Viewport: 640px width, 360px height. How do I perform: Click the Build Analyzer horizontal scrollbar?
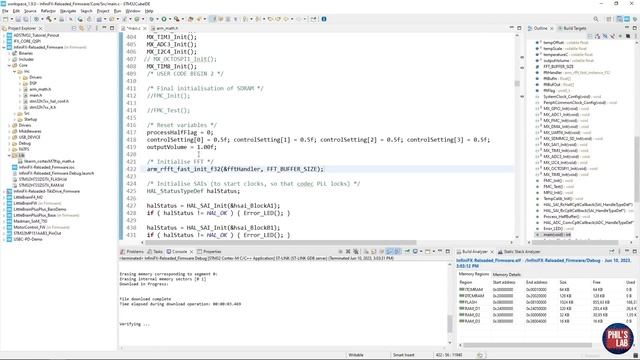(x=527, y=345)
